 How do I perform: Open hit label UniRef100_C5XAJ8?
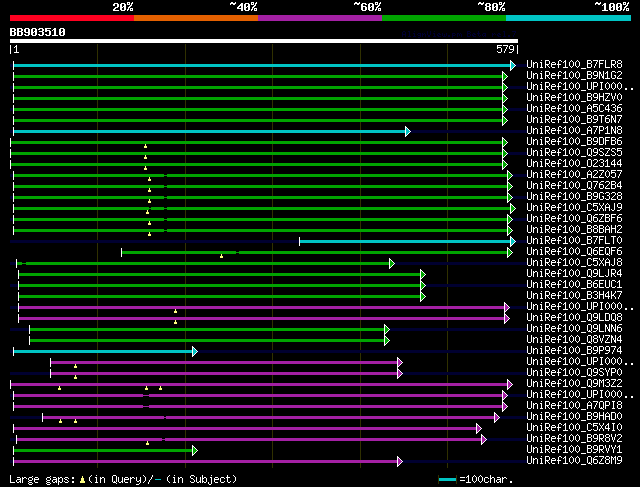point(574,263)
